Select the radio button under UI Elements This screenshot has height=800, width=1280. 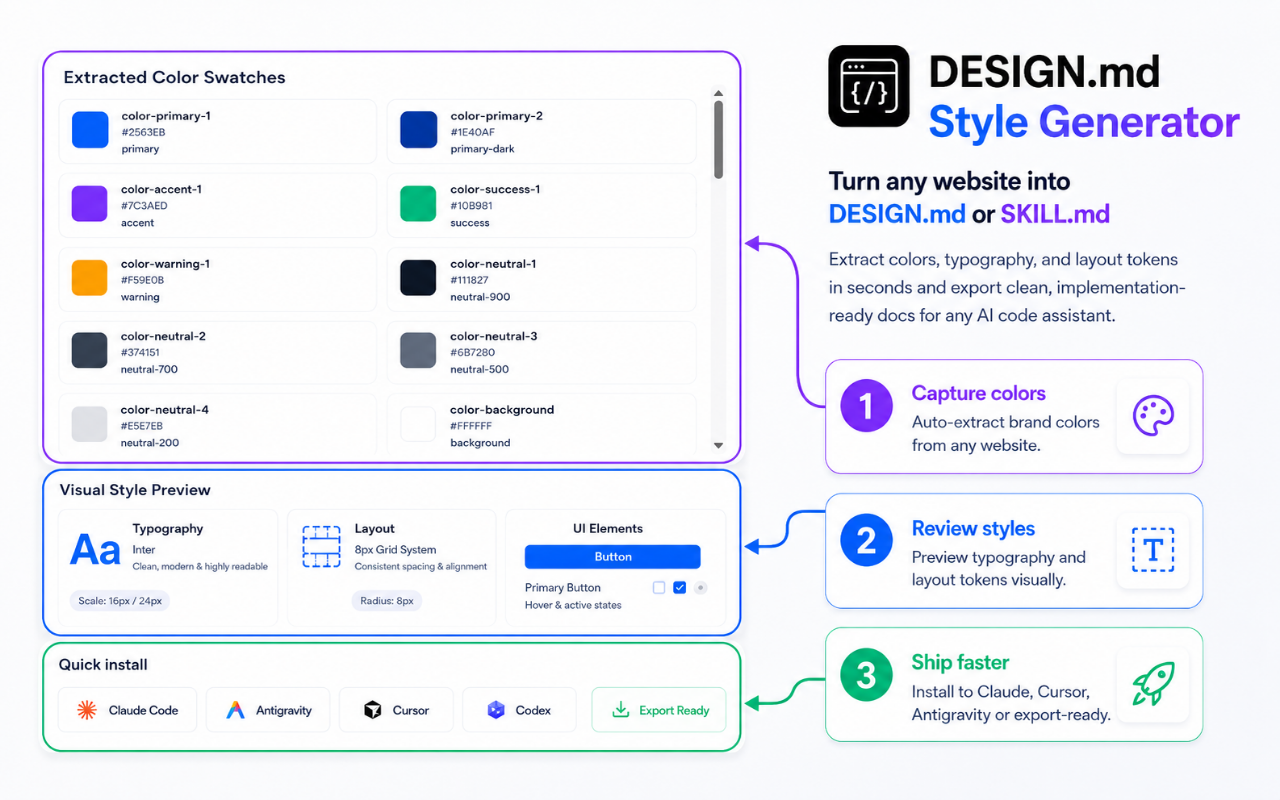point(701,588)
